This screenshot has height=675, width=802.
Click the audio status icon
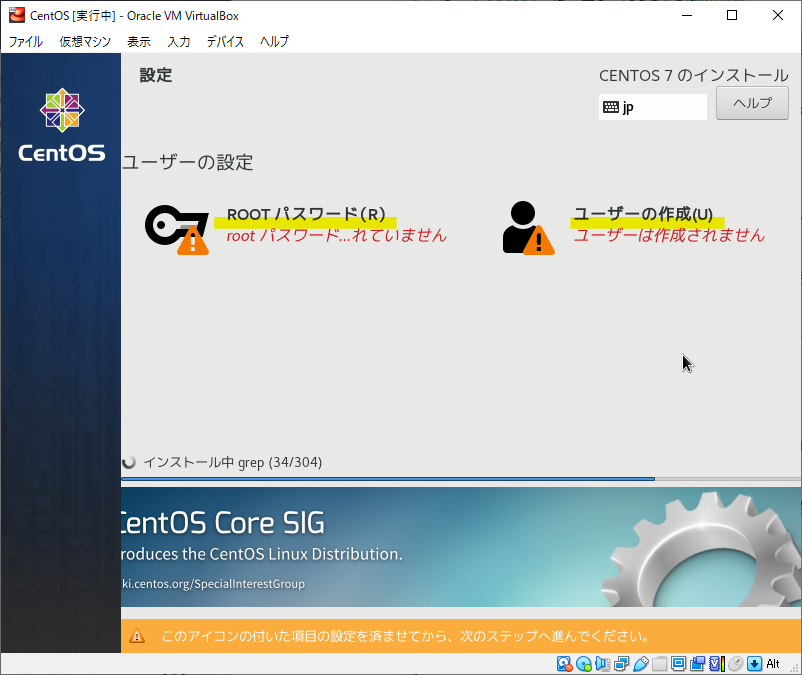point(602,663)
